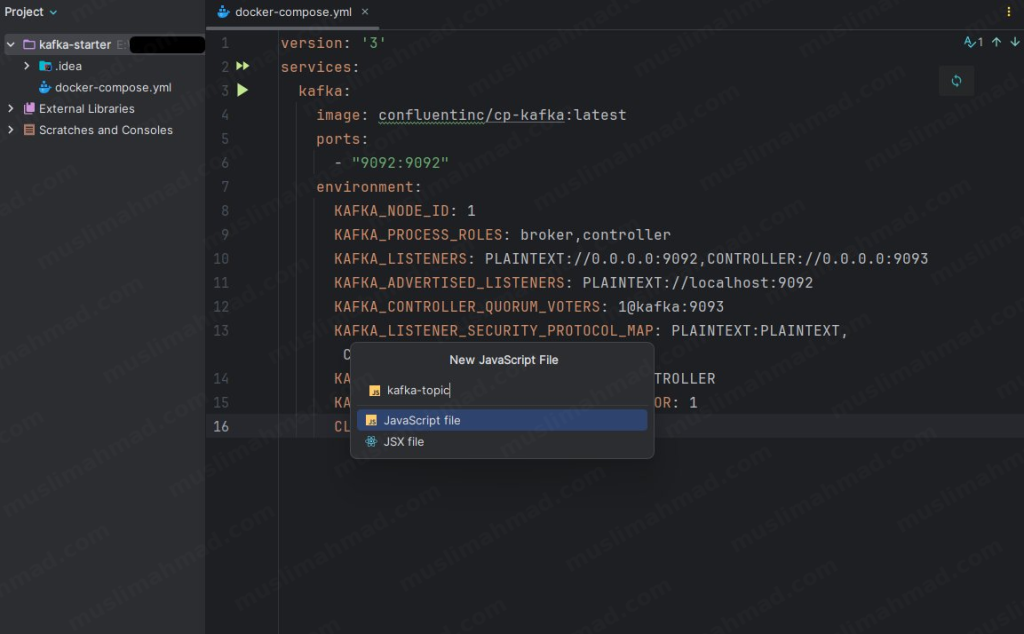Collapse the kafka-starter project root

tap(9, 44)
